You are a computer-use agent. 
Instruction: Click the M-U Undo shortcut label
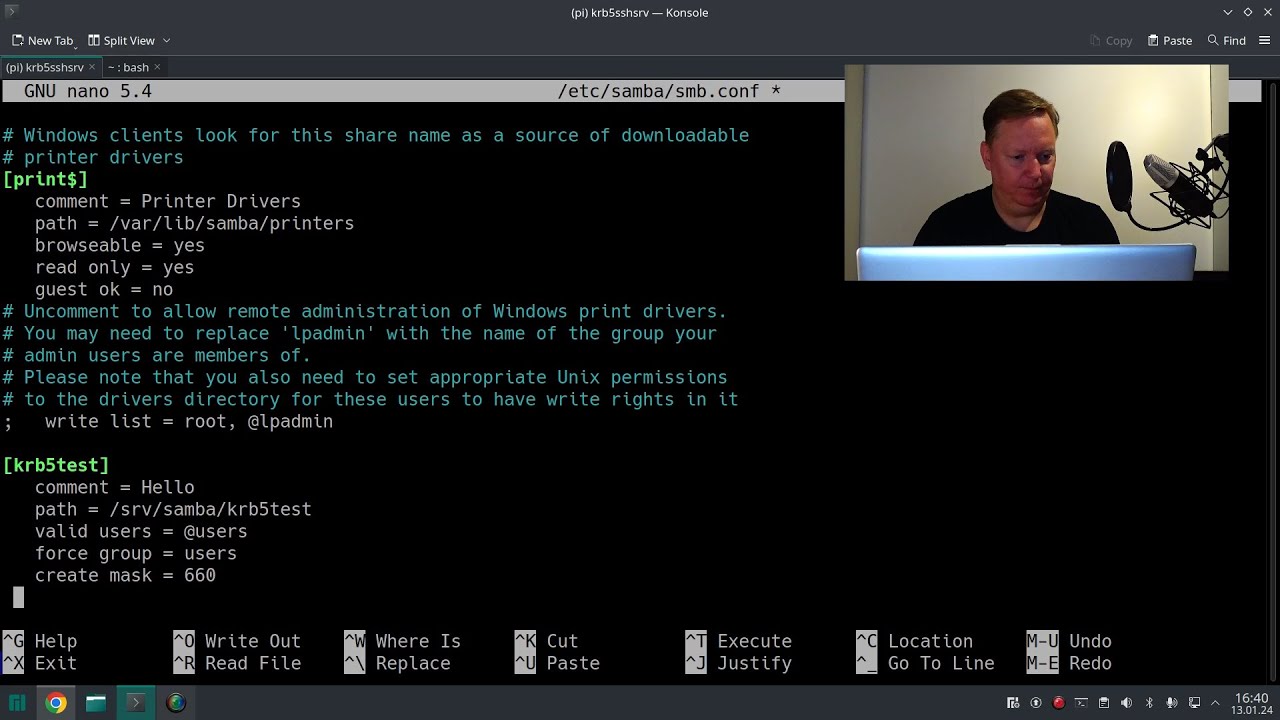[1069, 641]
